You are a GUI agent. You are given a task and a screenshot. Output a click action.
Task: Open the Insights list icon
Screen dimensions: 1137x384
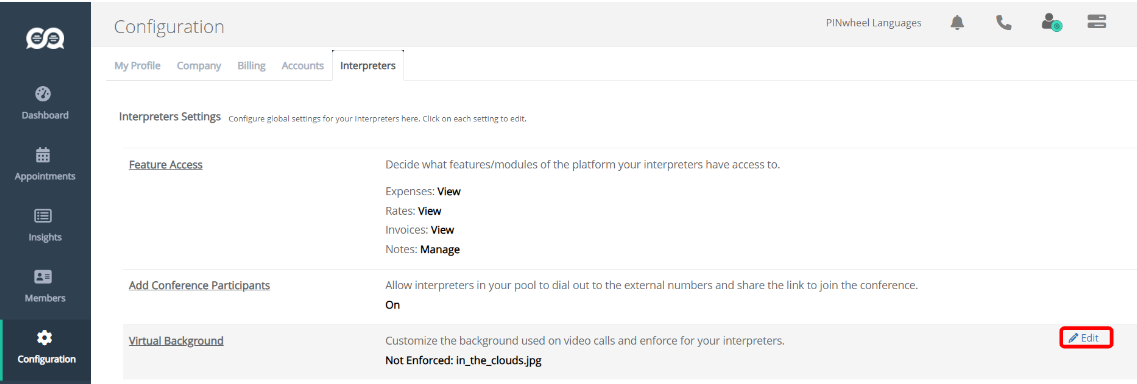pos(43,216)
